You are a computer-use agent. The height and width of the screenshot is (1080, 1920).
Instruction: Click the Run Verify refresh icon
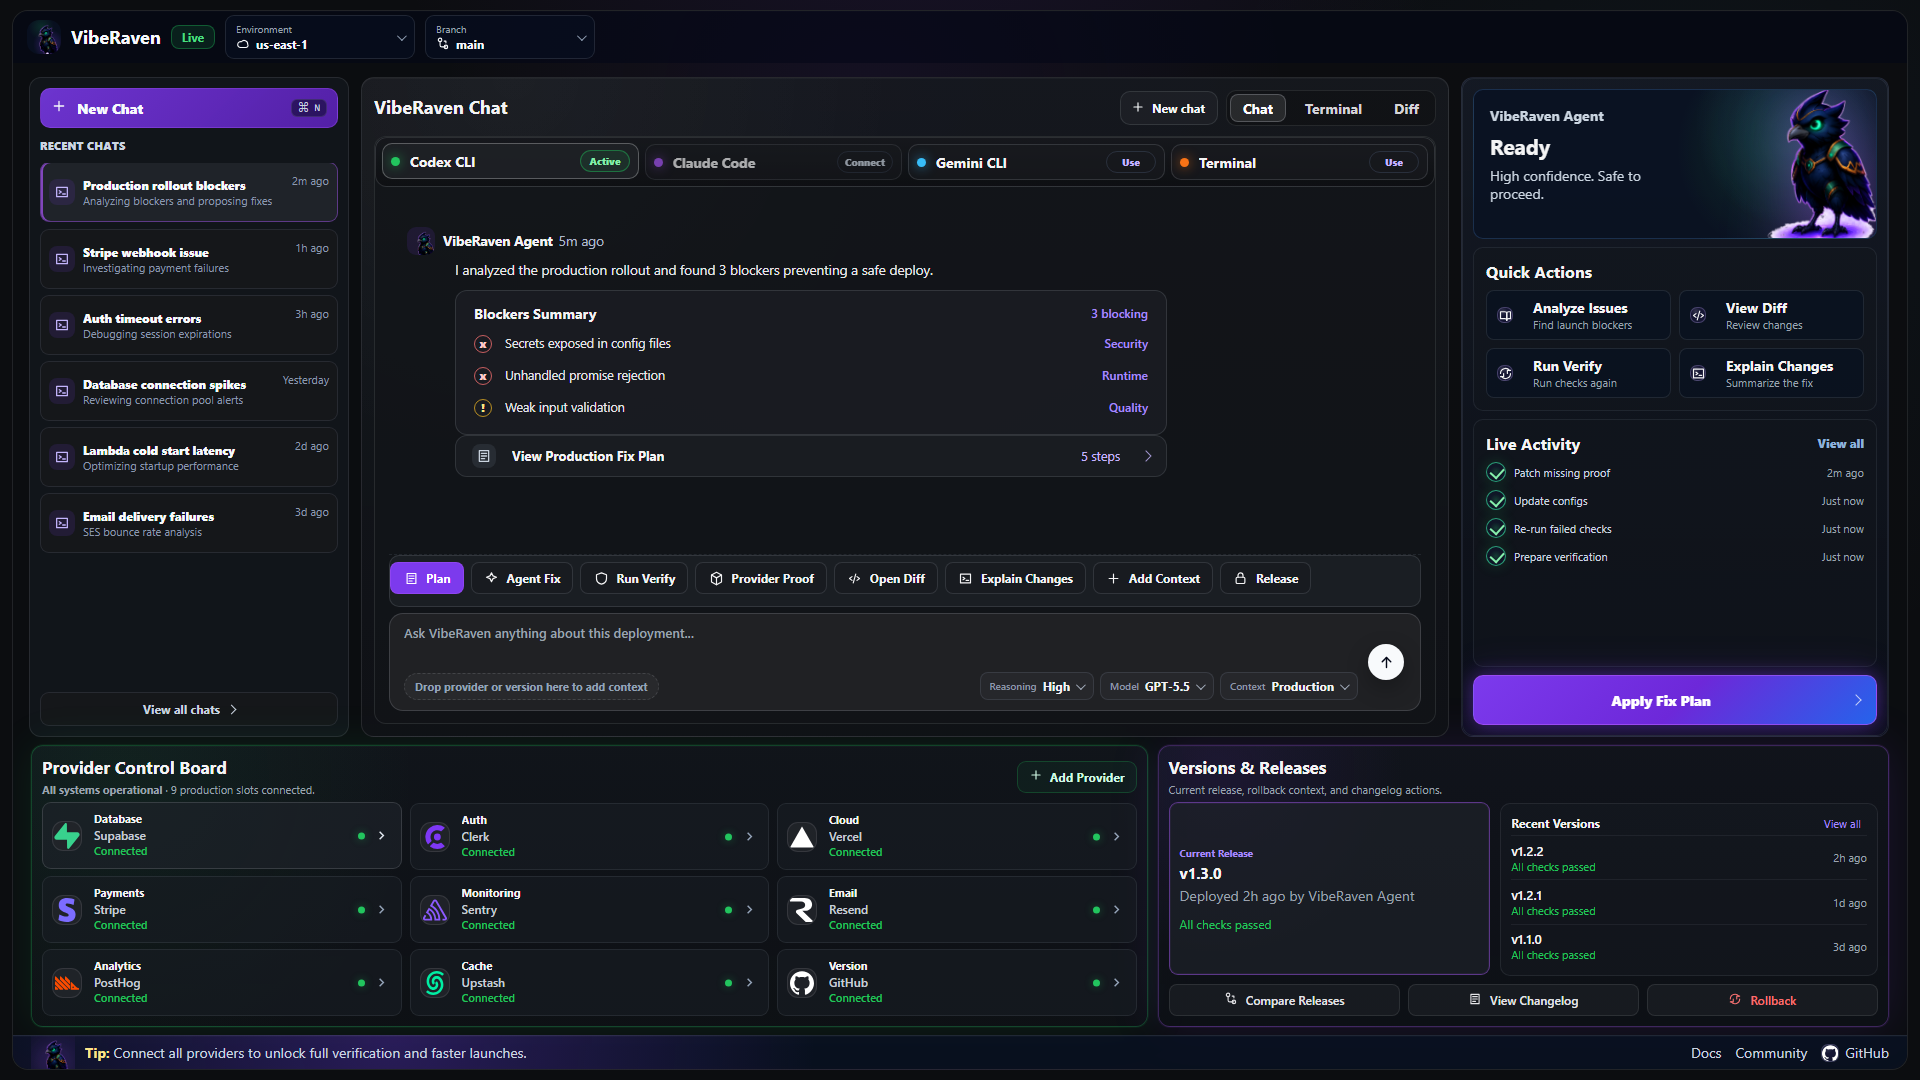pyautogui.click(x=1505, y=373)
